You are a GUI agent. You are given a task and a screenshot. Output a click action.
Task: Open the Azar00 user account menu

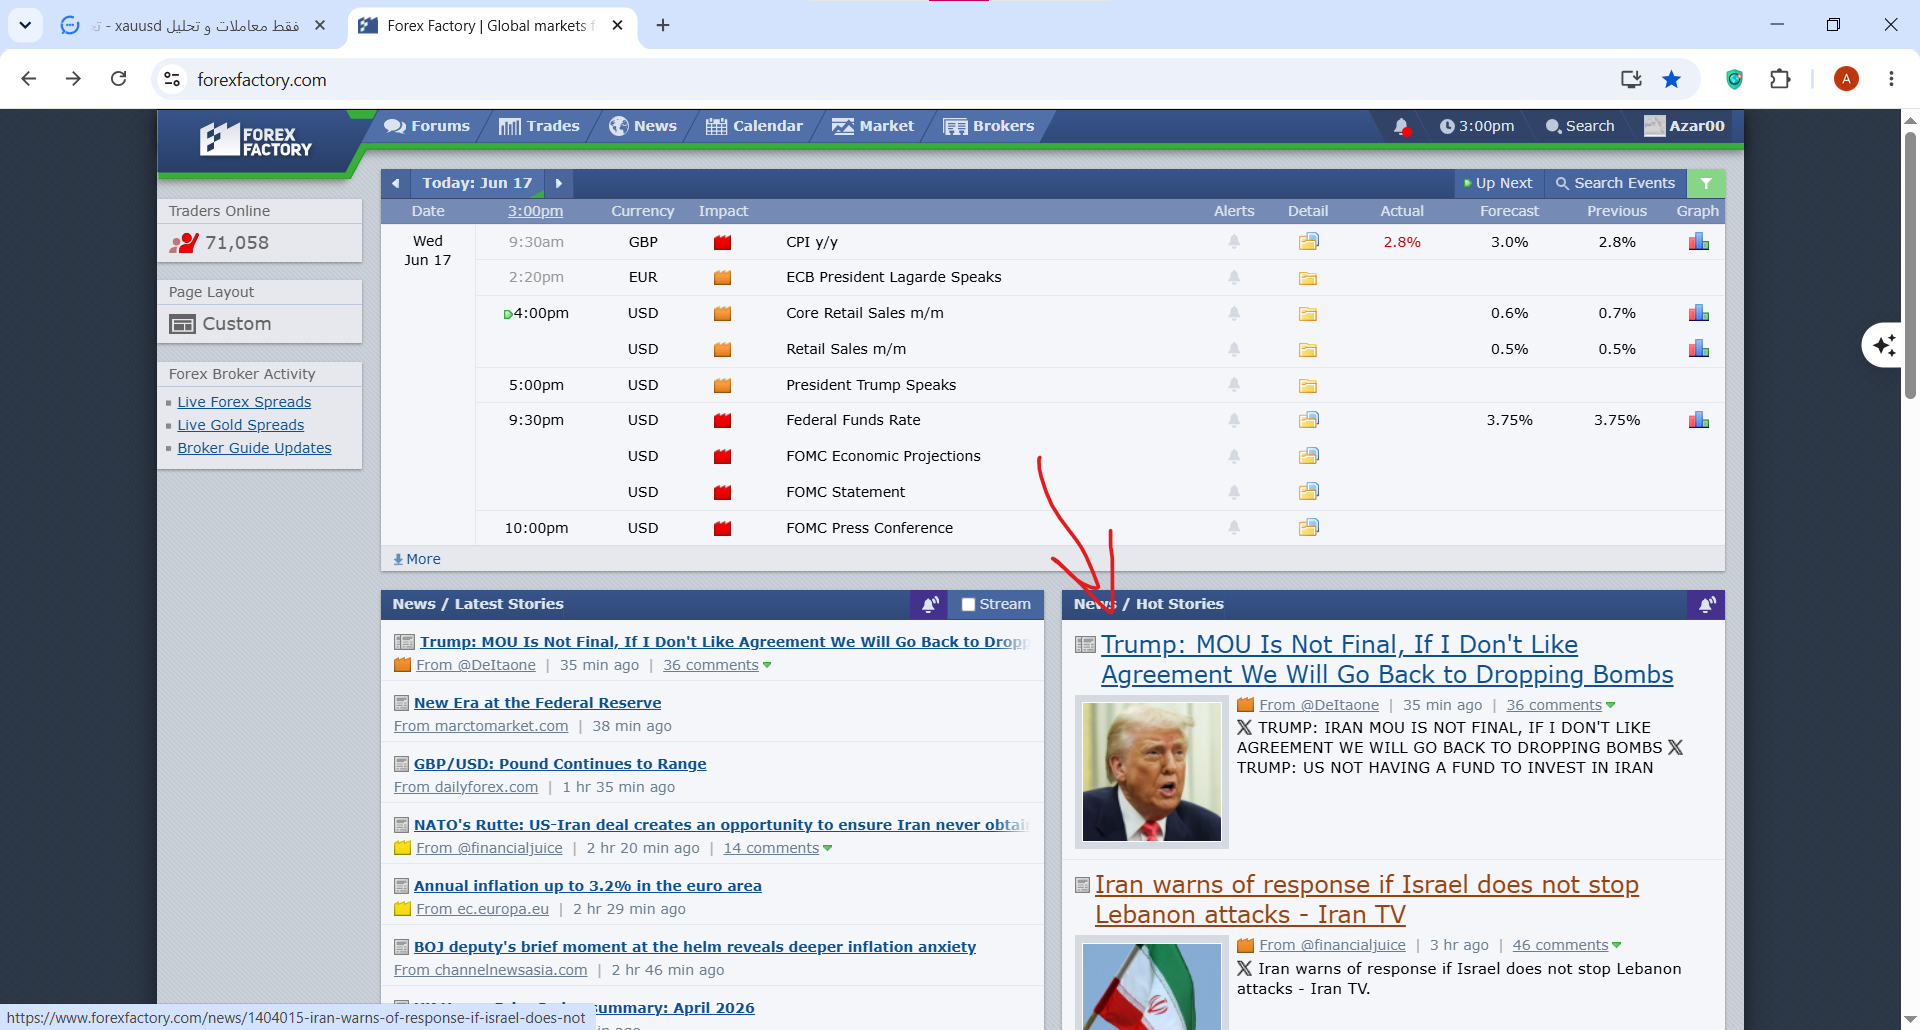coord(1686,126)
